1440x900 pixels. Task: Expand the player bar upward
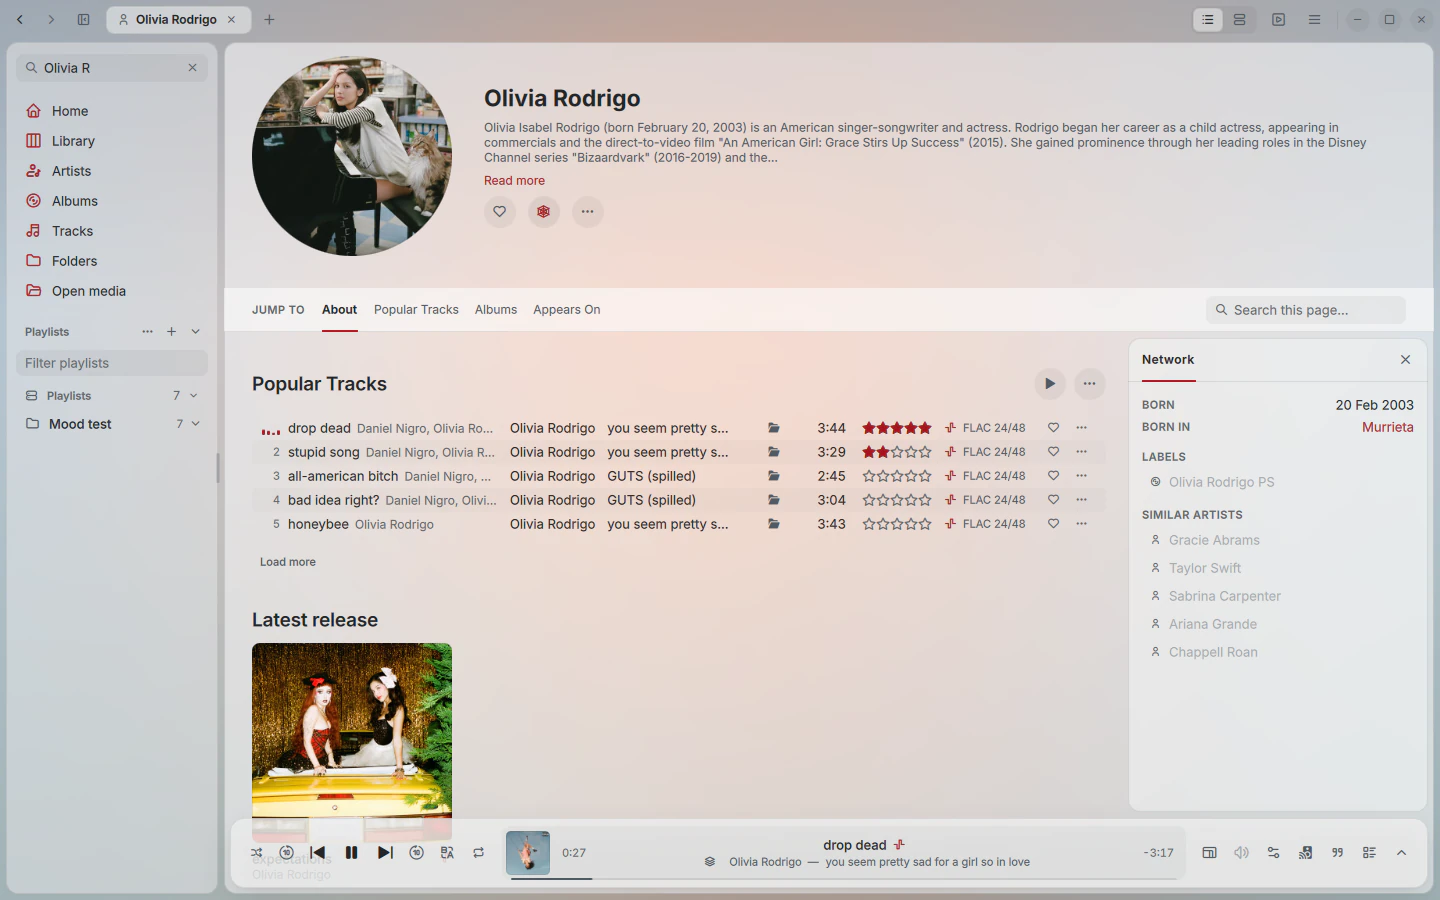tap(1402, 853)
